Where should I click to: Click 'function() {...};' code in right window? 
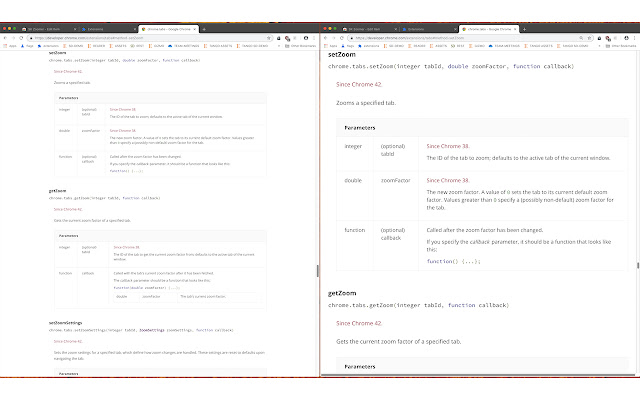(x=453, y=261)
